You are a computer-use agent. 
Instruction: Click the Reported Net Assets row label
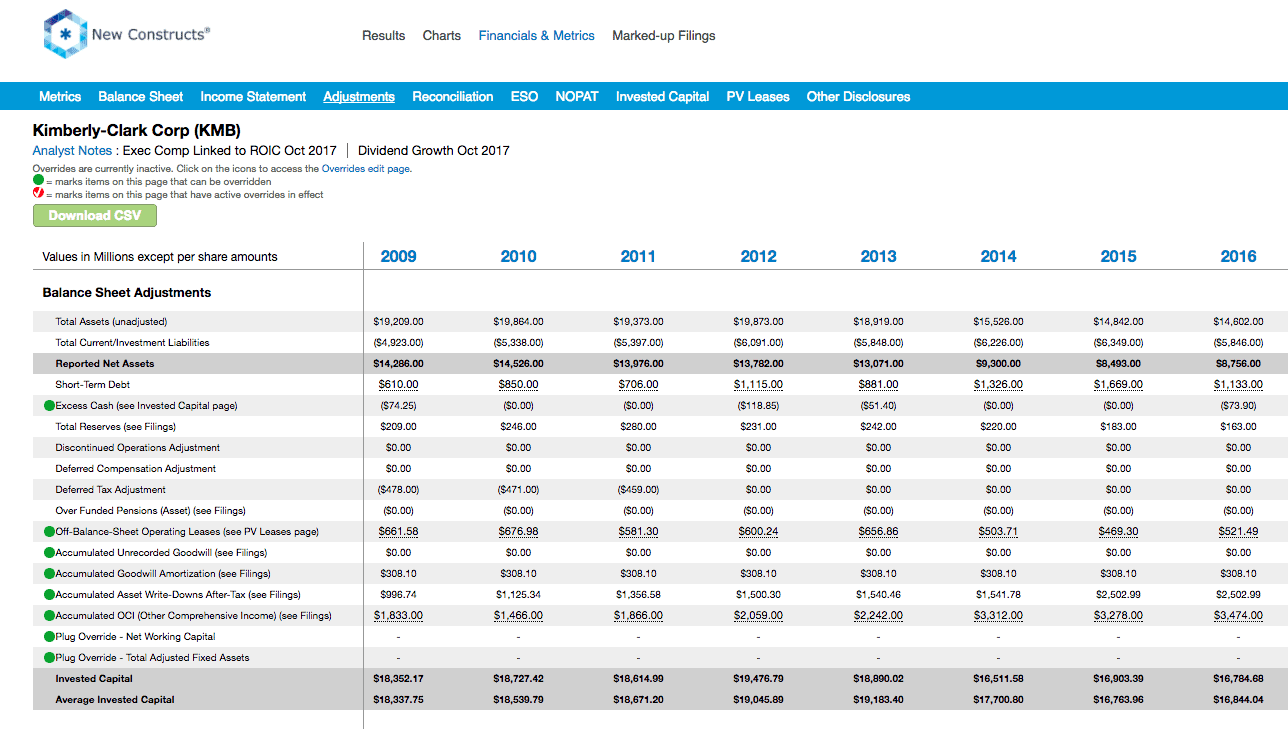[x=105, y=364]
